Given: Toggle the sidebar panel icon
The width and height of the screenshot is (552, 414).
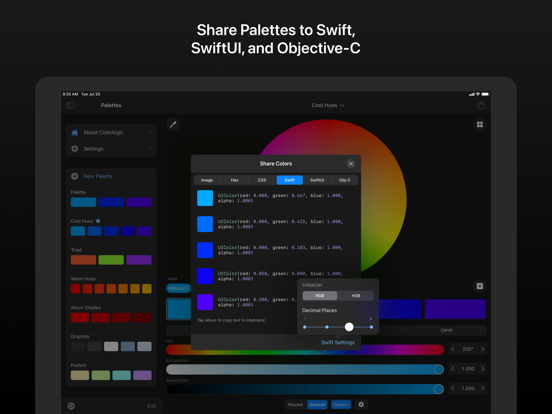Looking at the screenshot, I should pyautogui.click(x=70, y=105).
